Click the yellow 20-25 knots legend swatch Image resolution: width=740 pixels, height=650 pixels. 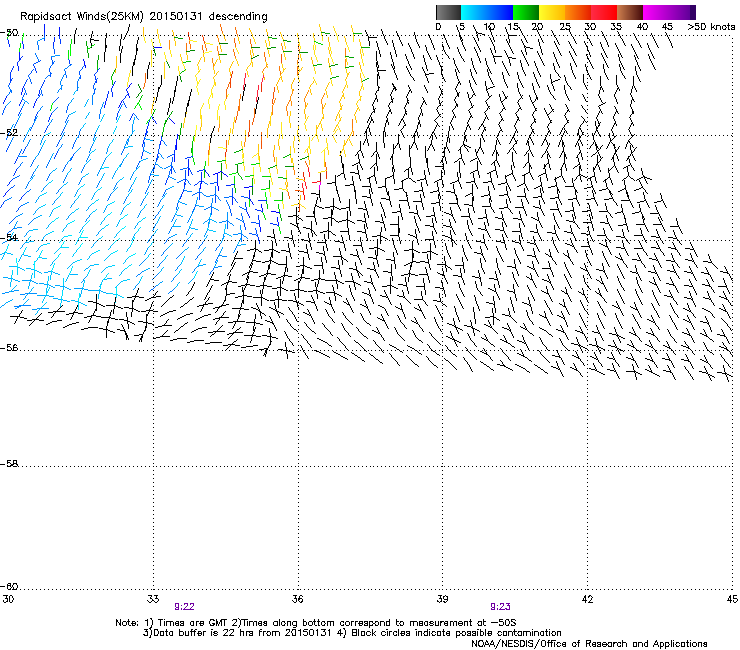point(552,12)
